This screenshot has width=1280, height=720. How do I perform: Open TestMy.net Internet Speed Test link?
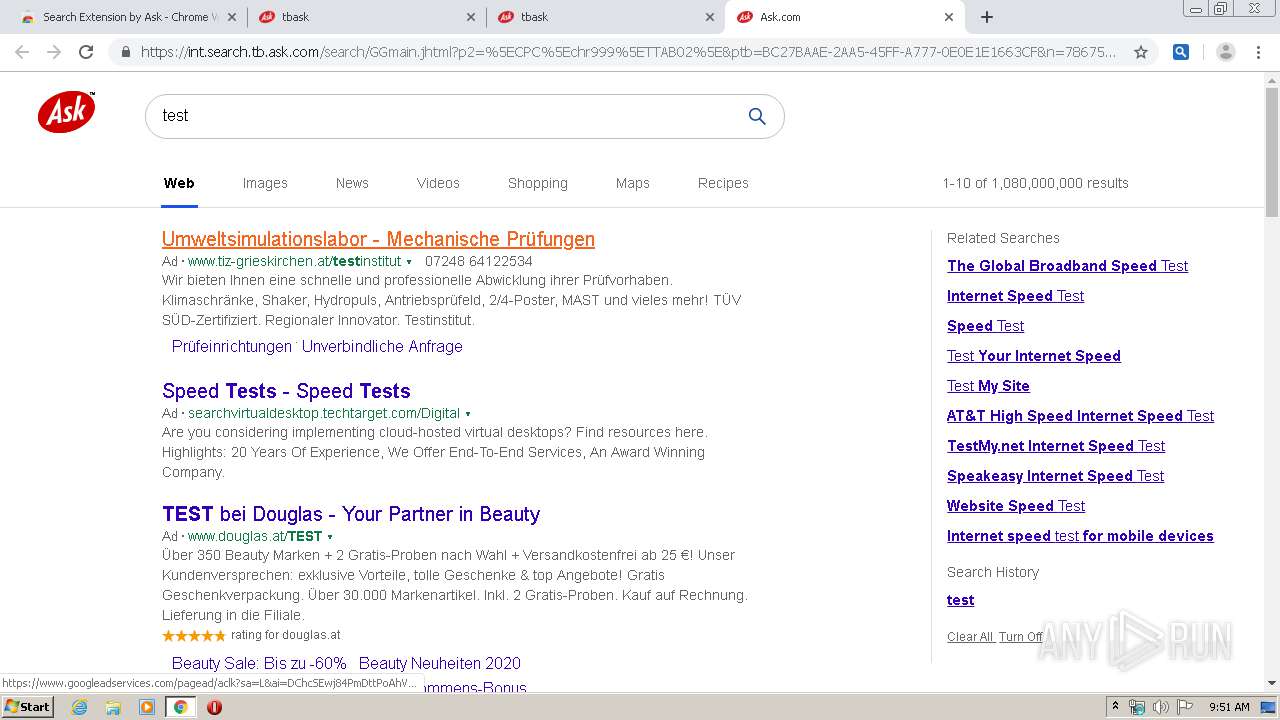click(1056, 446)
